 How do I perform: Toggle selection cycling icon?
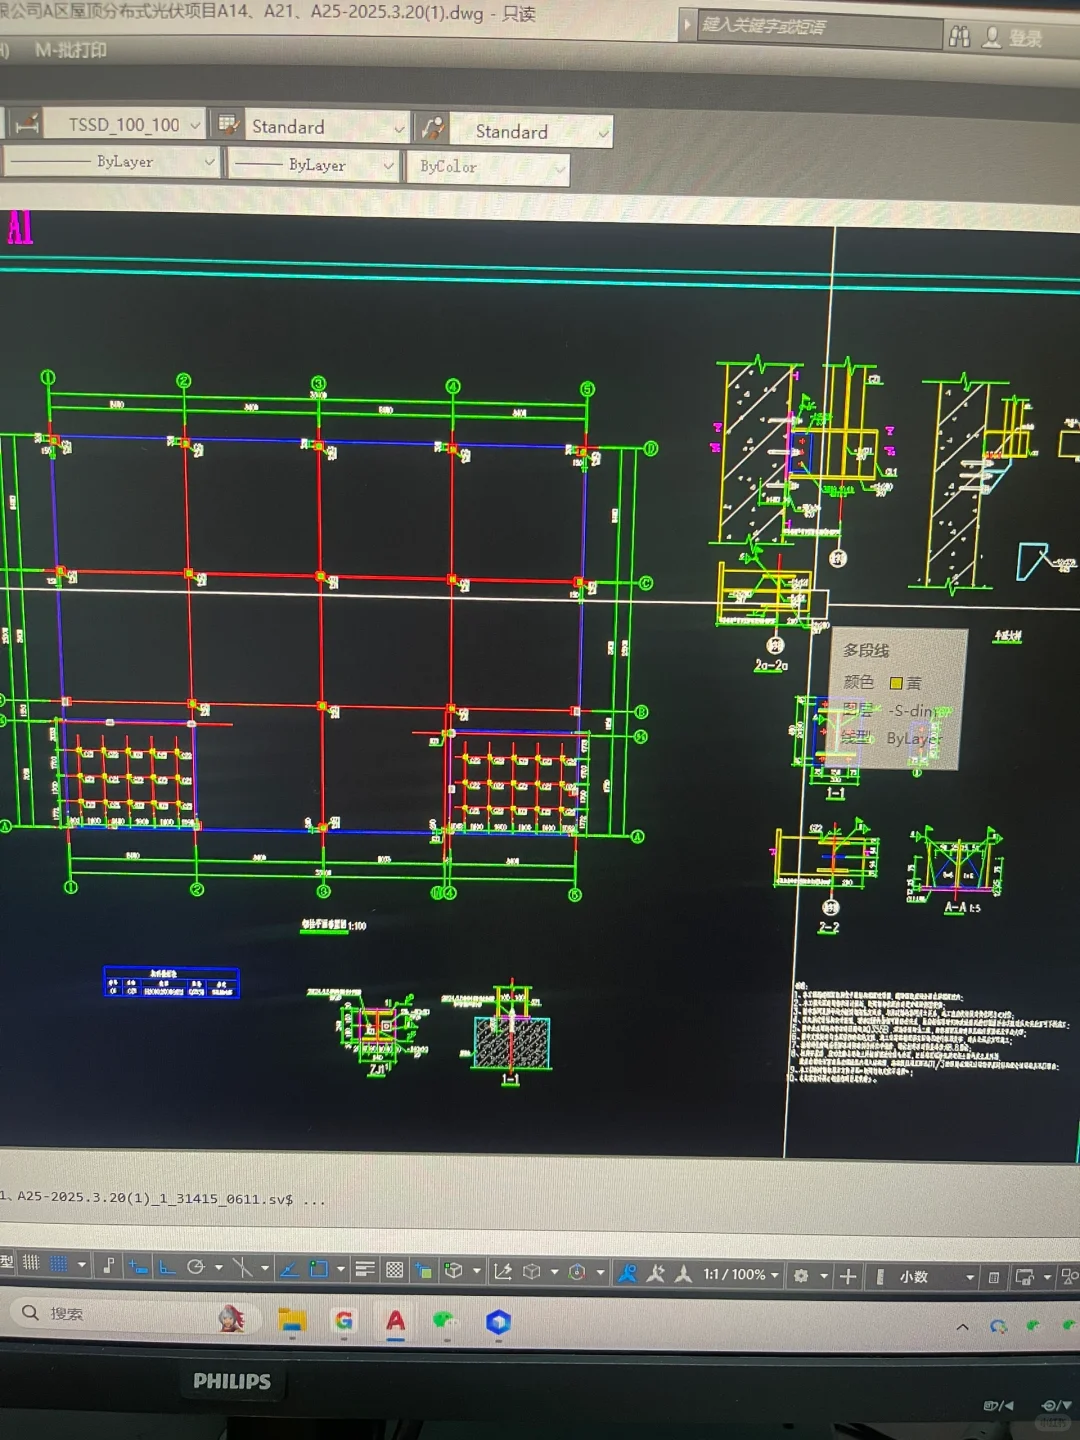tap(424, 1270)
